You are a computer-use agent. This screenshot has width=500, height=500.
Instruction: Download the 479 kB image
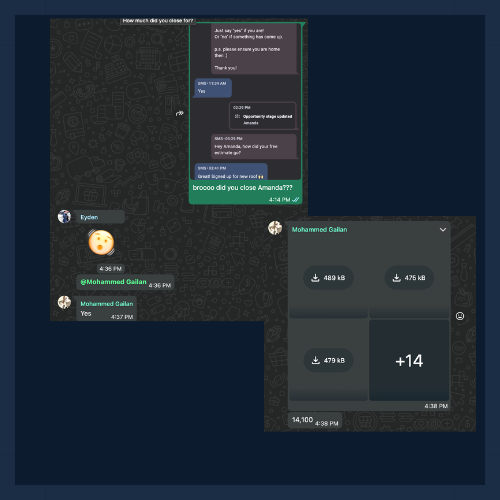[x=328, y=360]
